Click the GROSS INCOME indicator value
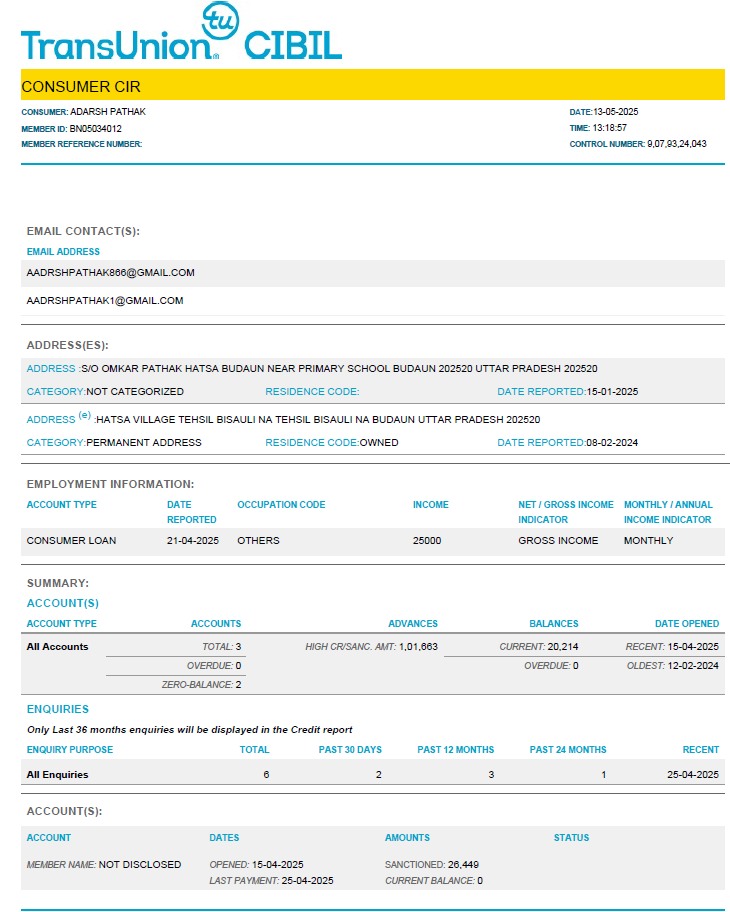Viewport: 730px width, 912px height. 558,541
